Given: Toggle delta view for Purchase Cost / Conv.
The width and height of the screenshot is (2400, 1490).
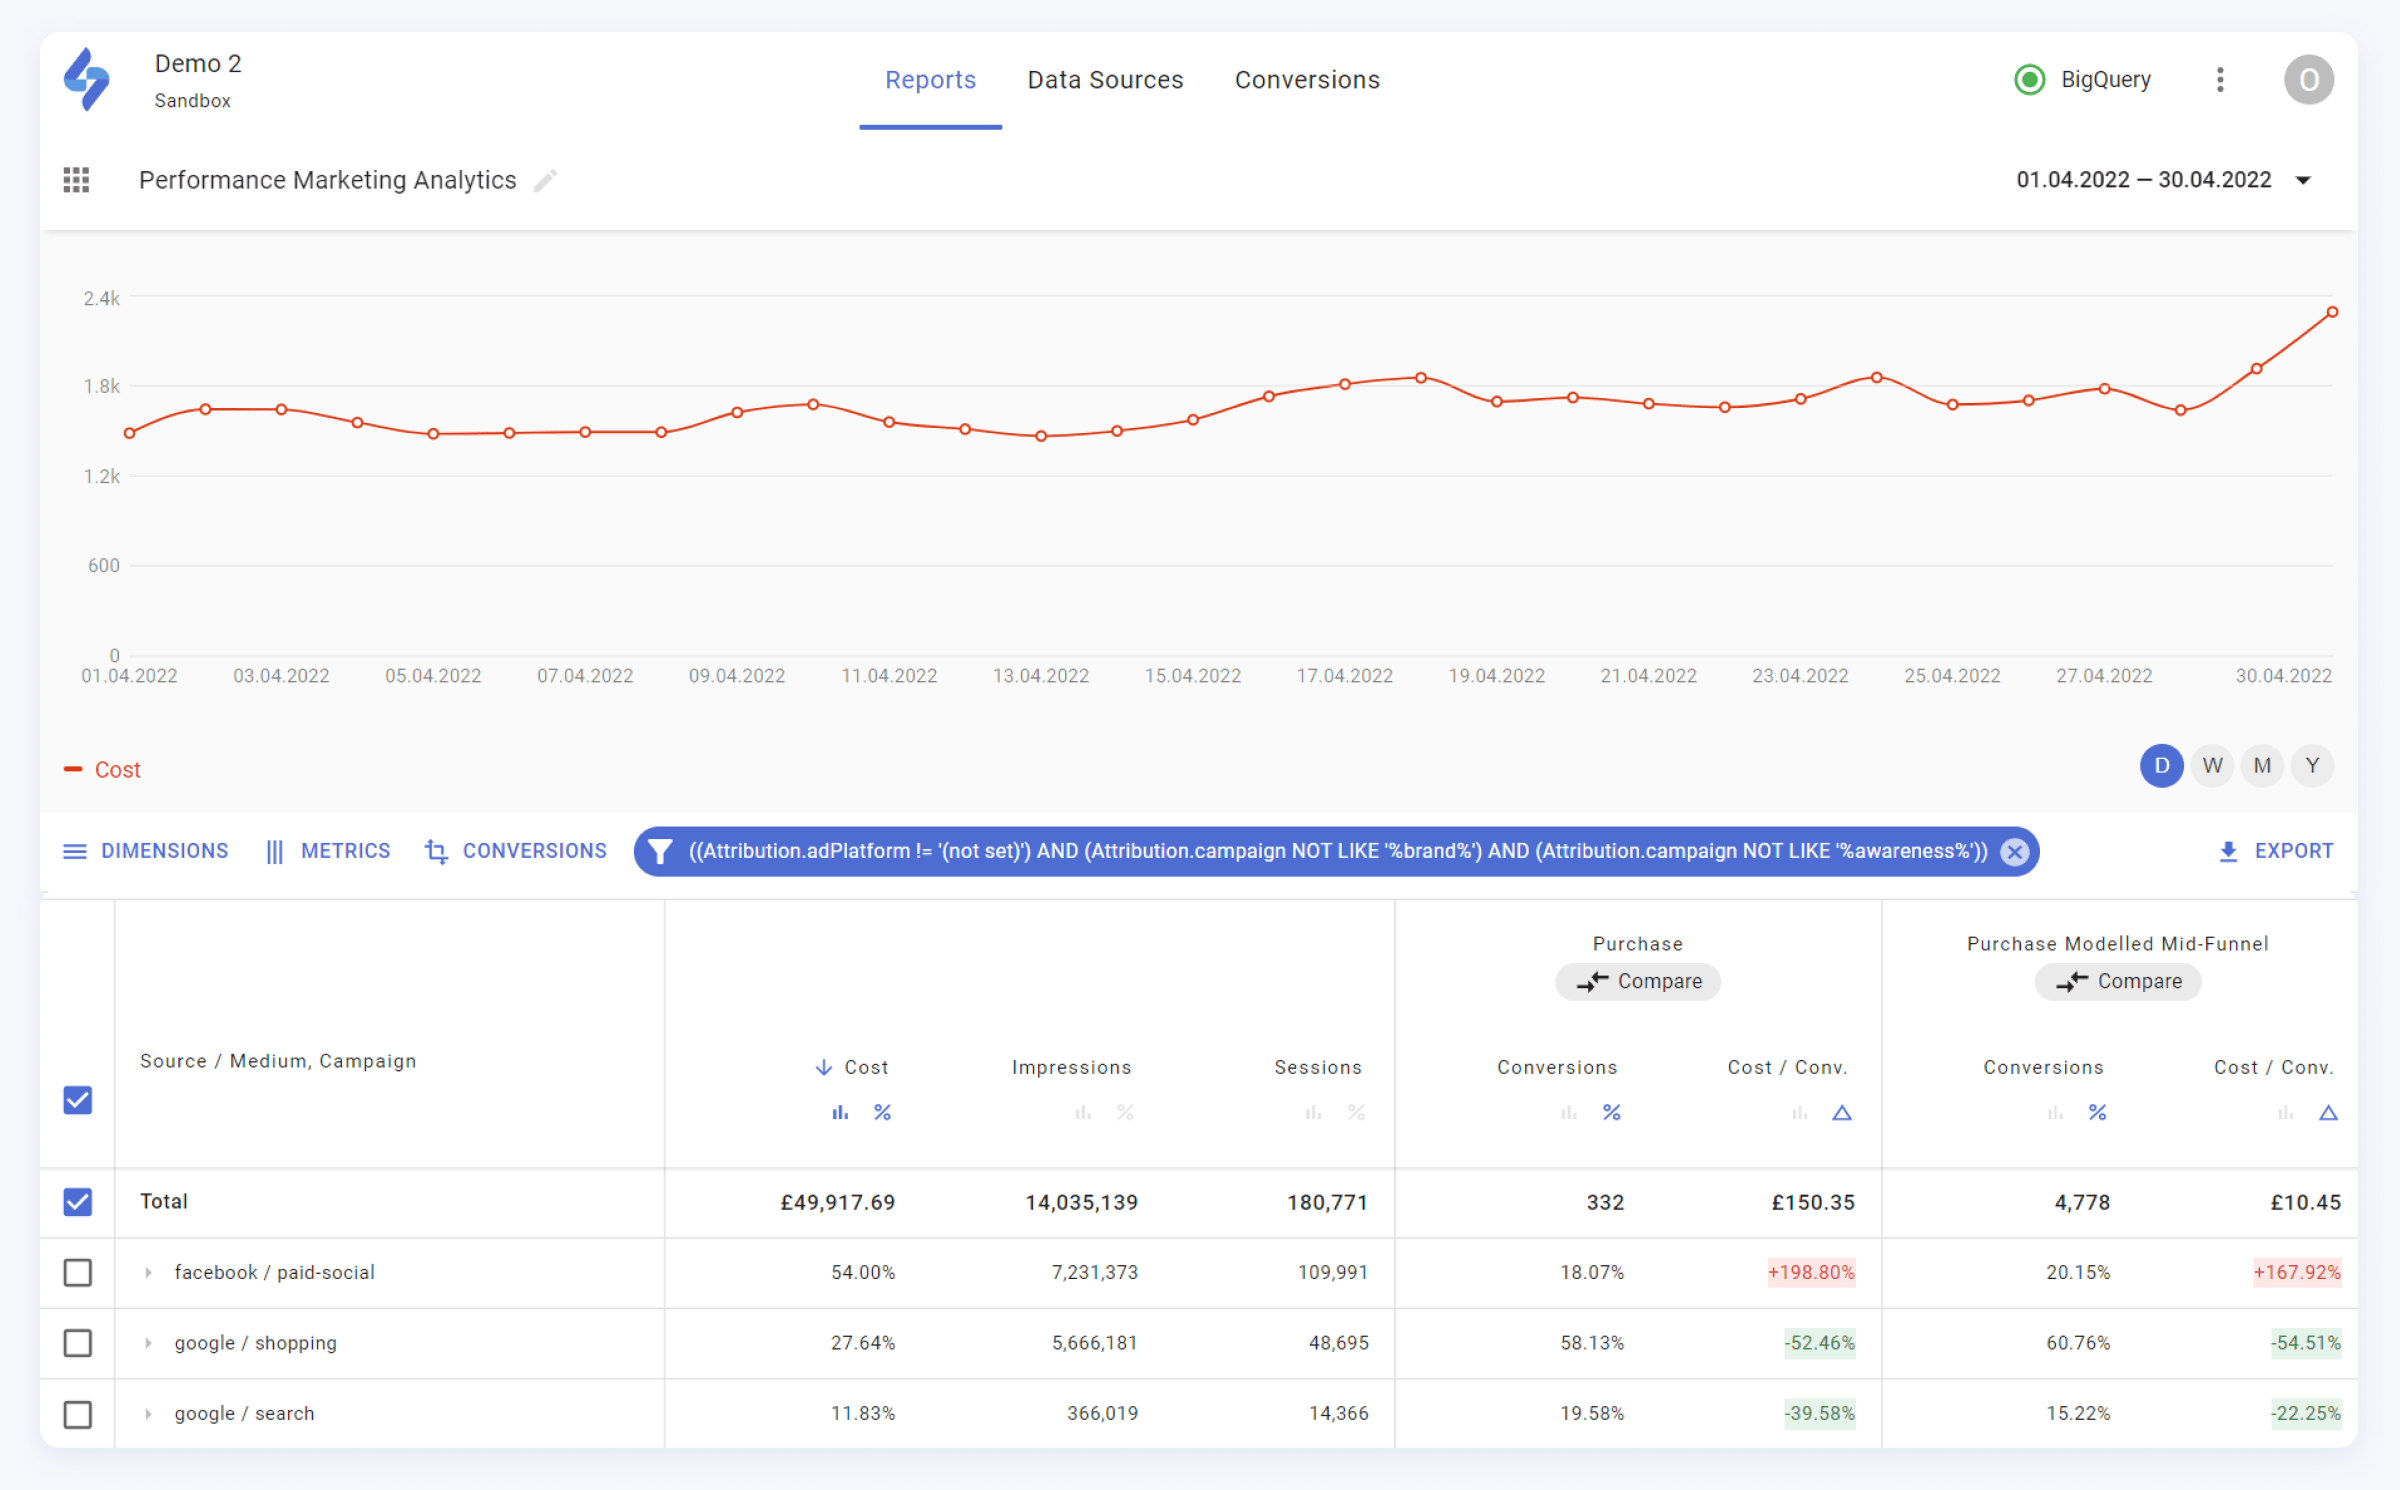Looking at the screenshot, I should tap(1842, 1112).
